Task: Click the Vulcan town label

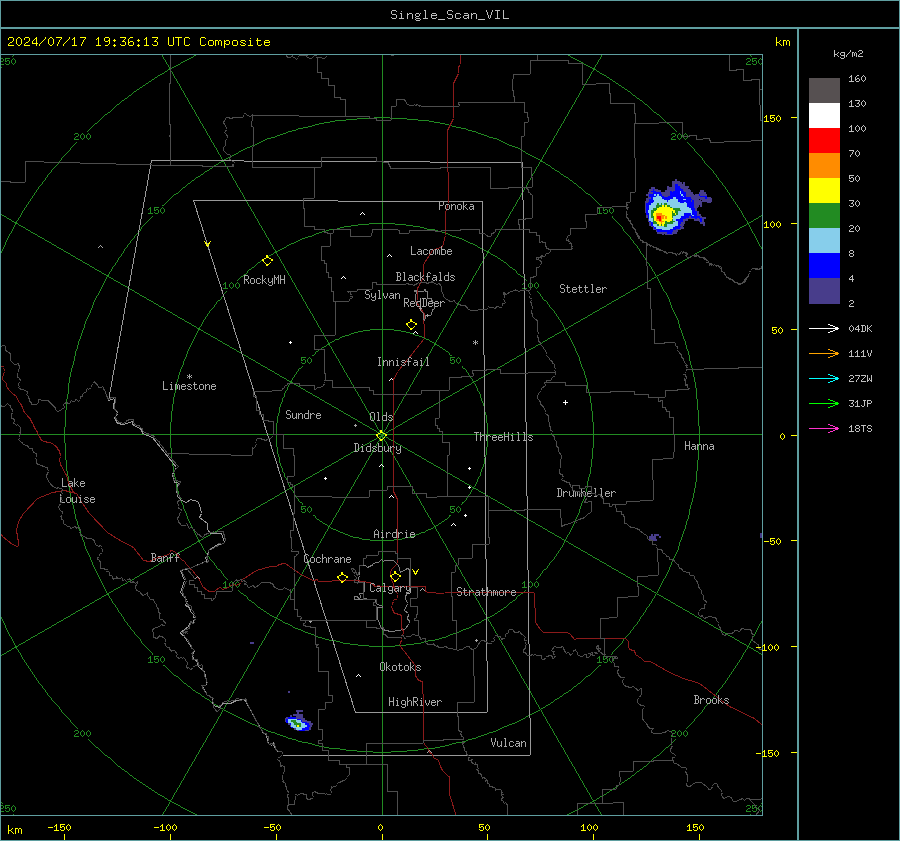Action: tap(509, 743)
